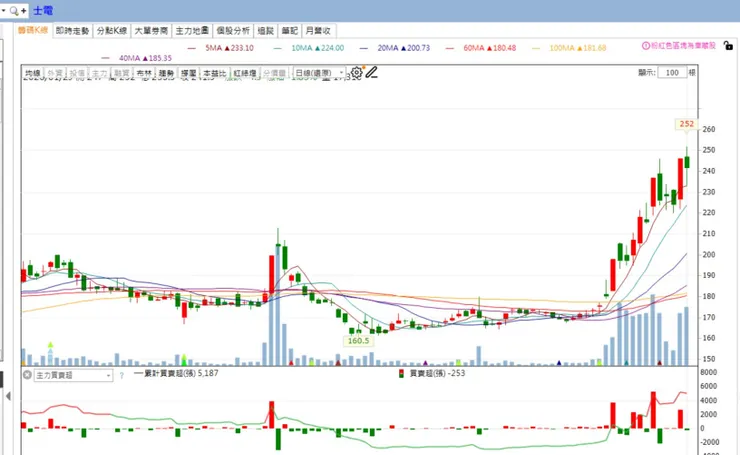Screen dimensions: 740x455
Task: Toggle the 撐壓 overlay button
Action: (x=188, y=73)
